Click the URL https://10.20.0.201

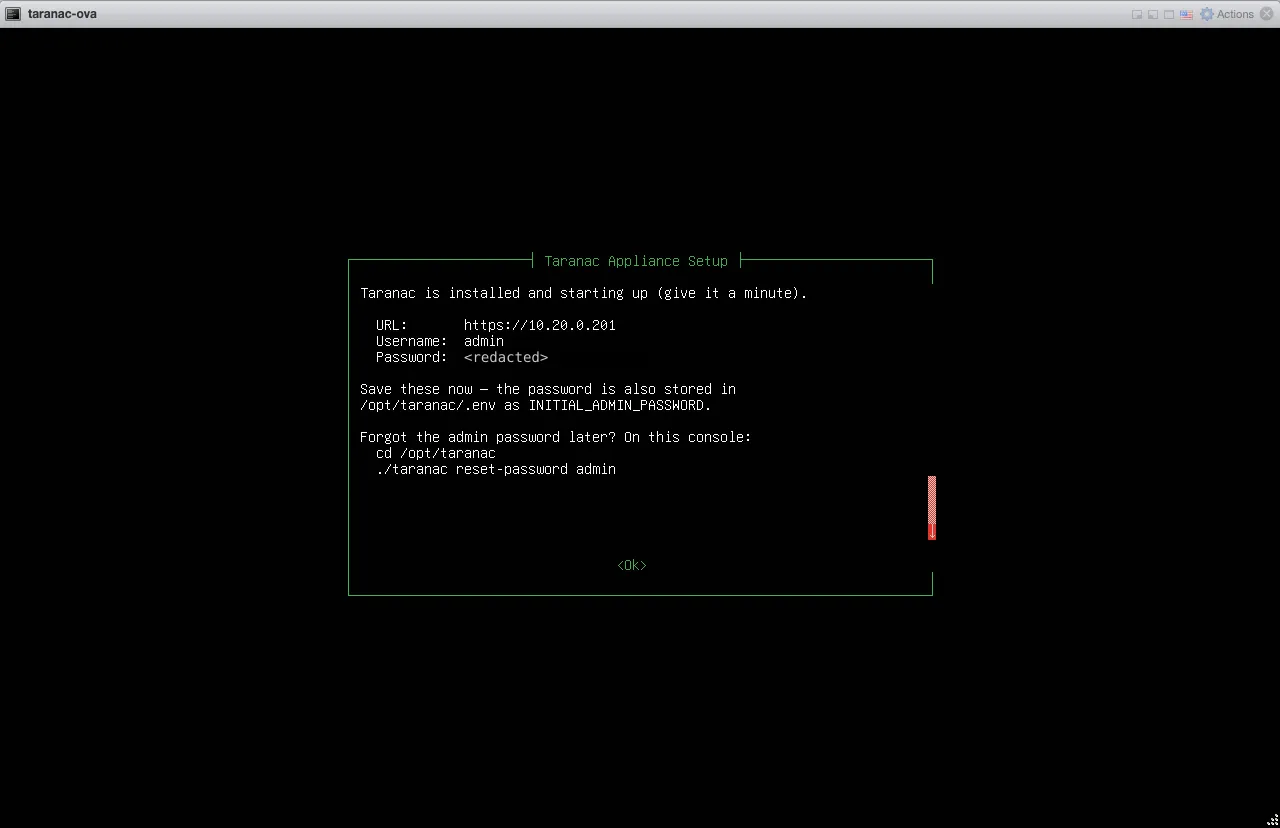540,325
